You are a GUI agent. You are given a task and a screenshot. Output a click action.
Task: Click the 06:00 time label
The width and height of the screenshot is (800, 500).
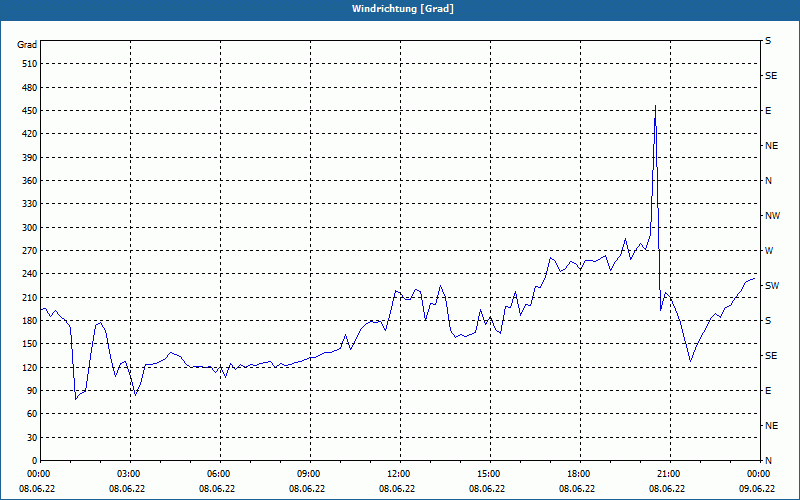pyautogui.click(x=217, y=474)
